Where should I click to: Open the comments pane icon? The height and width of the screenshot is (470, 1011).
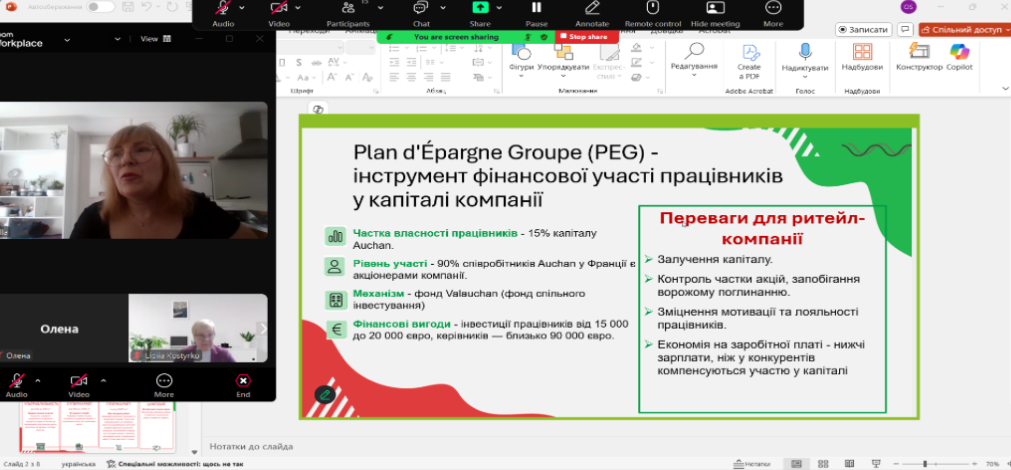click(x=905, y=30)
